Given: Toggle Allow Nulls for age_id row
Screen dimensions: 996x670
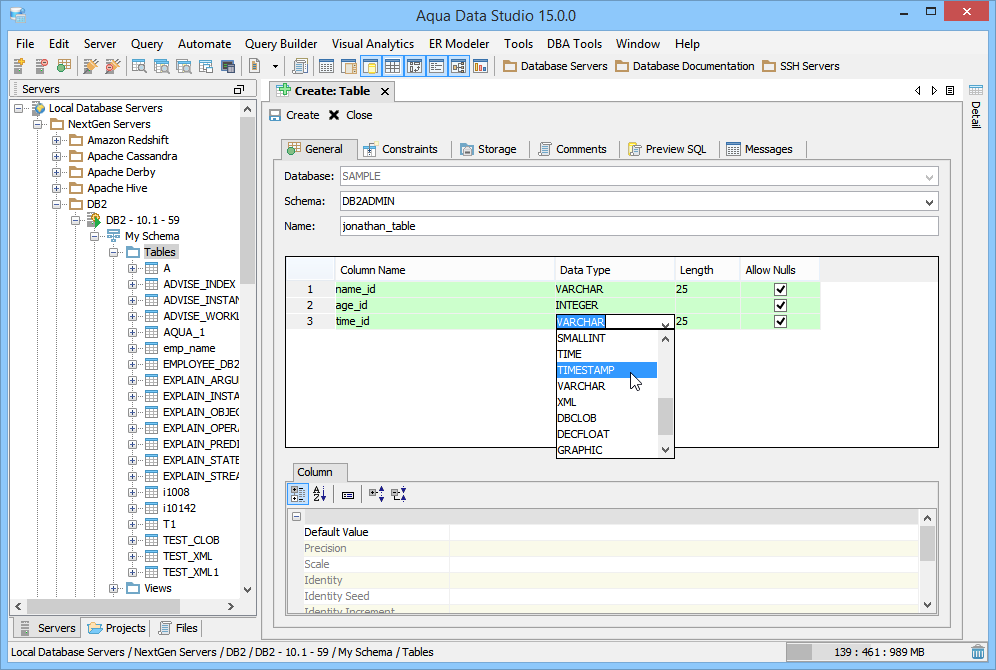Looking at the screenshot, I should pos(780,306).
